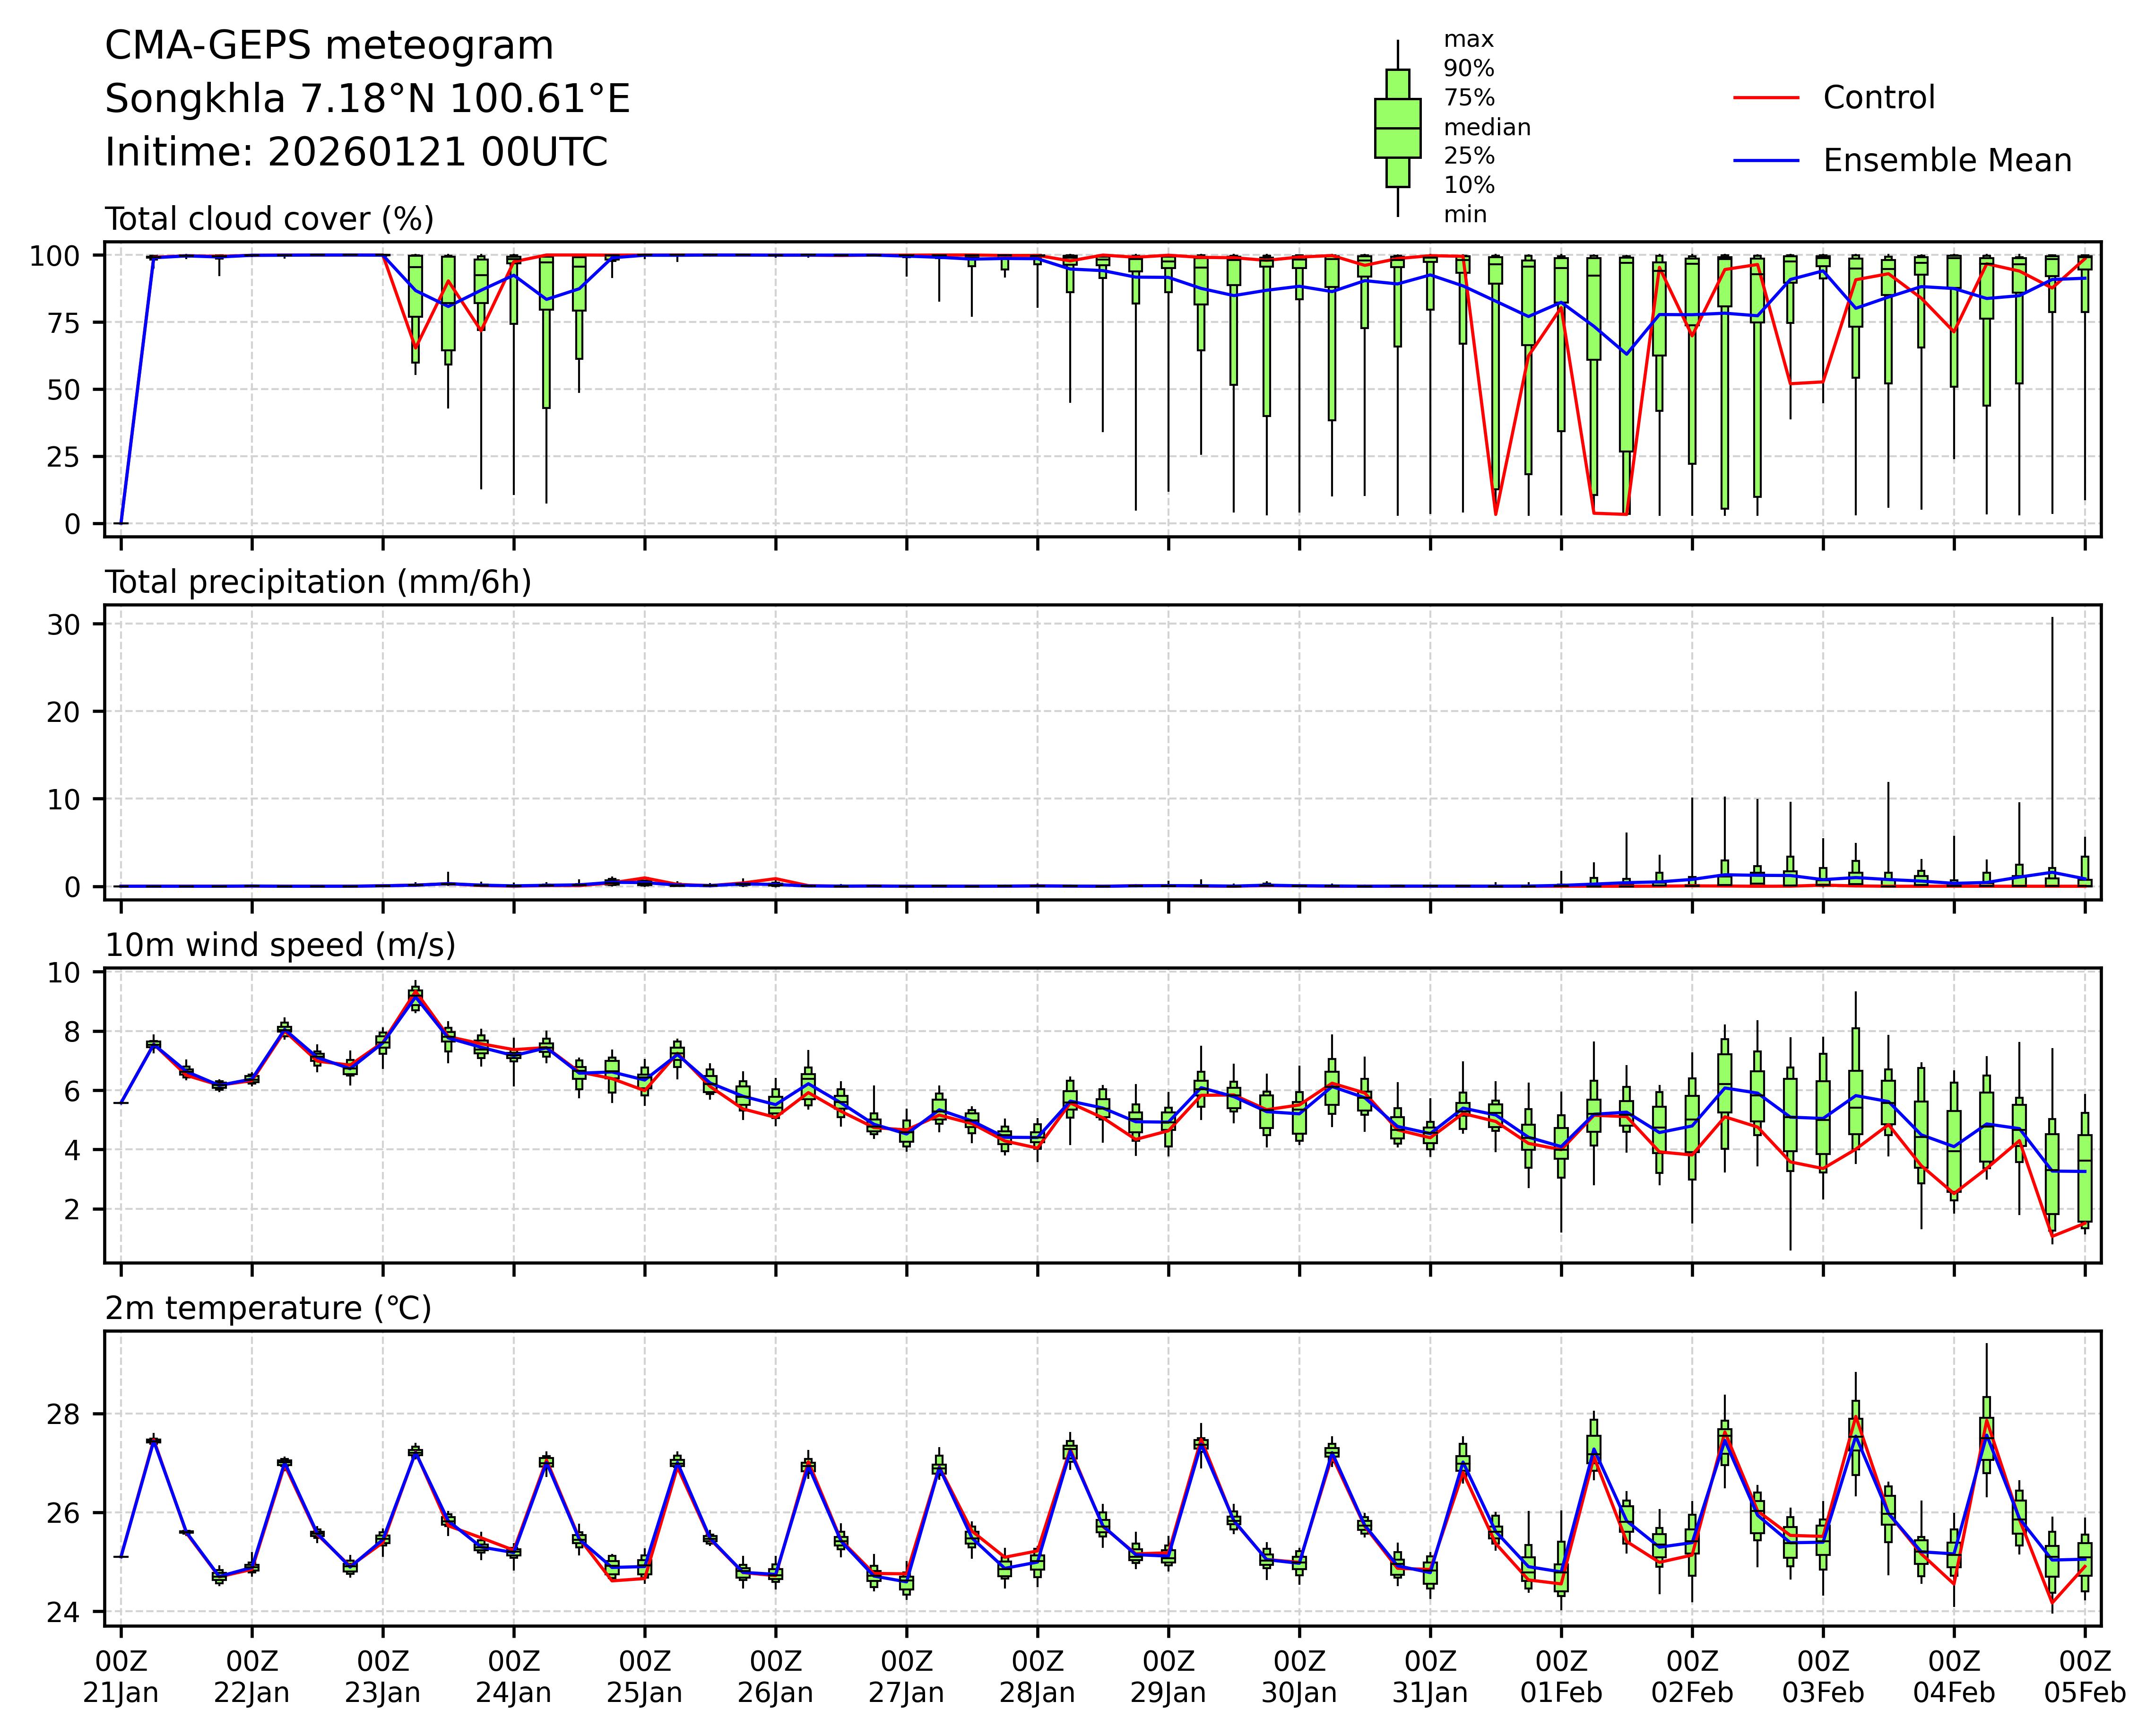This screenshot has height=1736, width=2155.
Task: Click the '00Z 28Jan' time axis label
Action: click(x=1037, y=1678)
